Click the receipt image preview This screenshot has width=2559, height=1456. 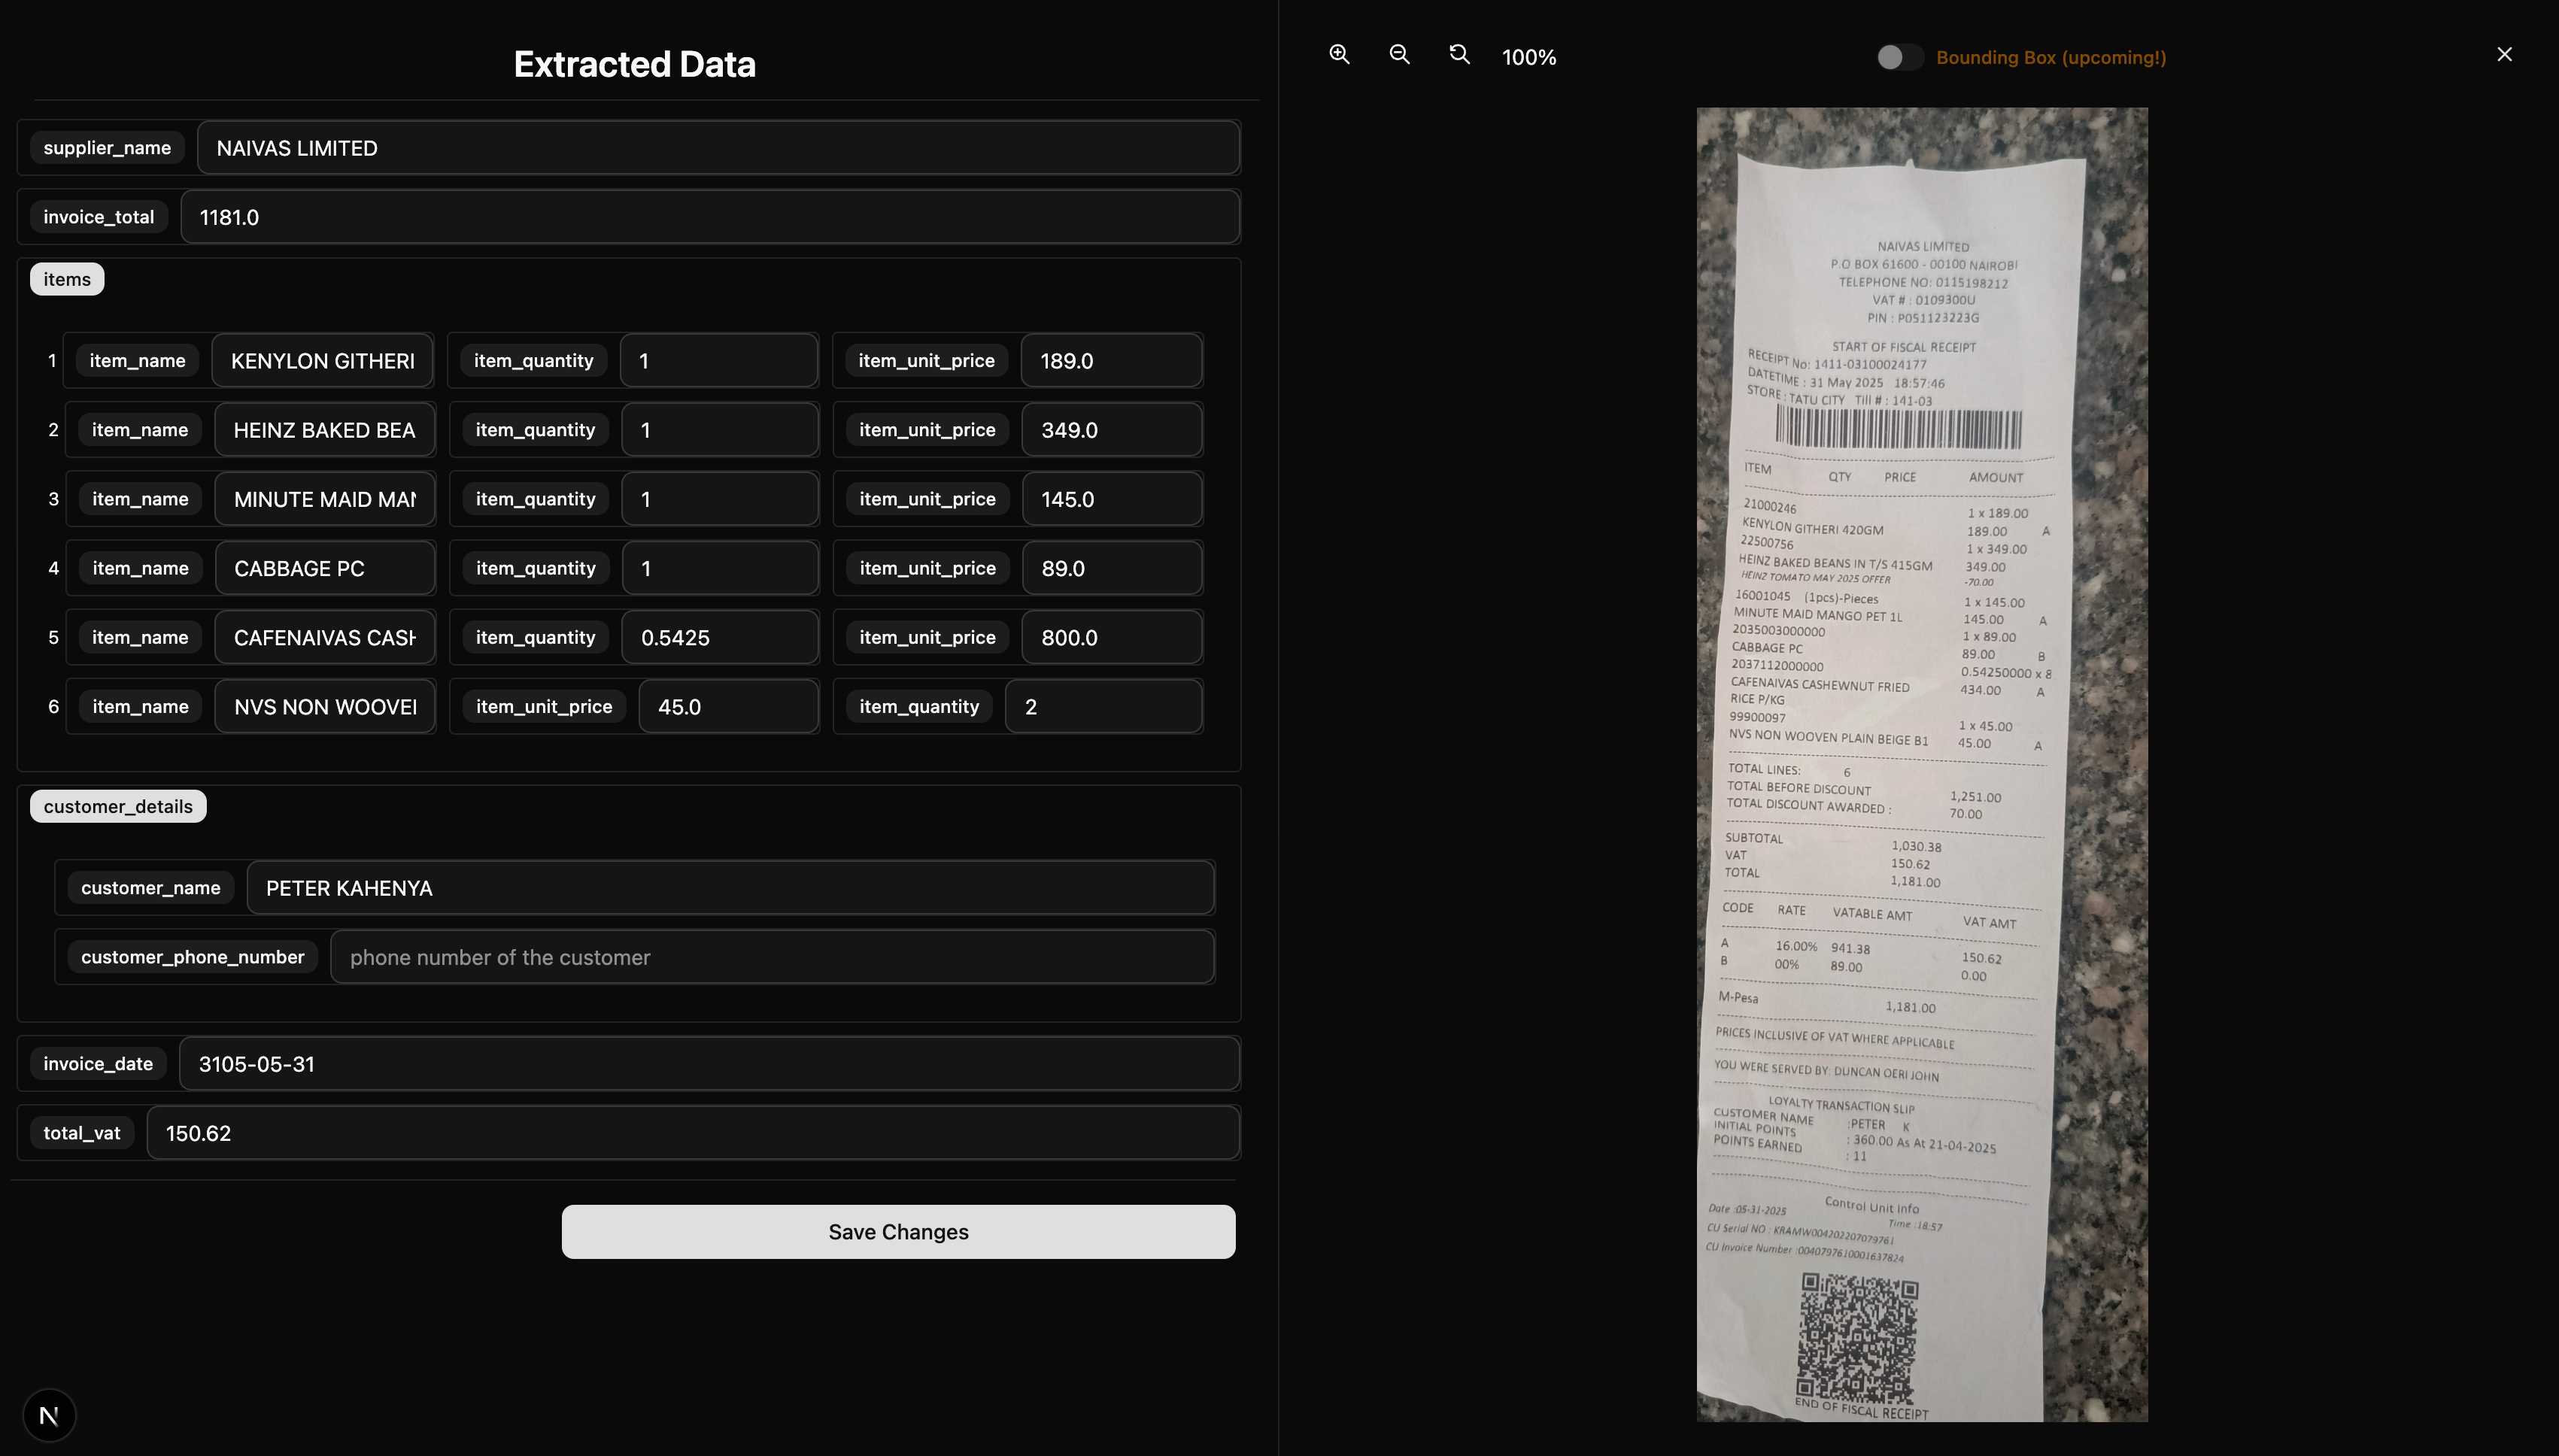coord(1921,764)
